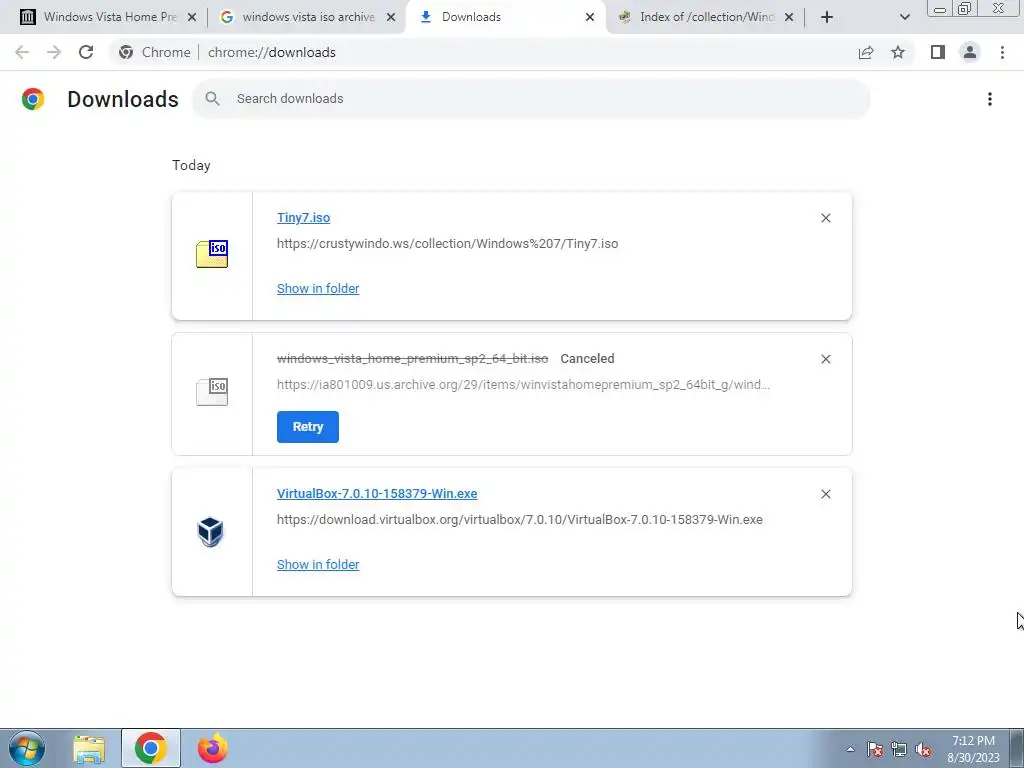Bookmark this tab with the star icon
This screenshot has width=1024, height=768.
pos(898,52)
